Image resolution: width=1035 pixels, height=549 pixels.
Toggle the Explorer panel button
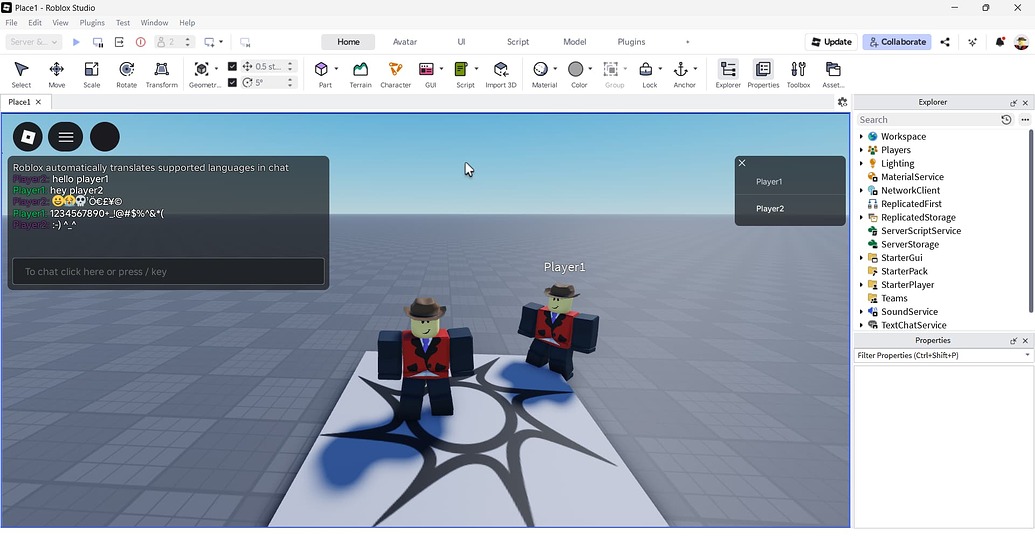pos(728,74)
